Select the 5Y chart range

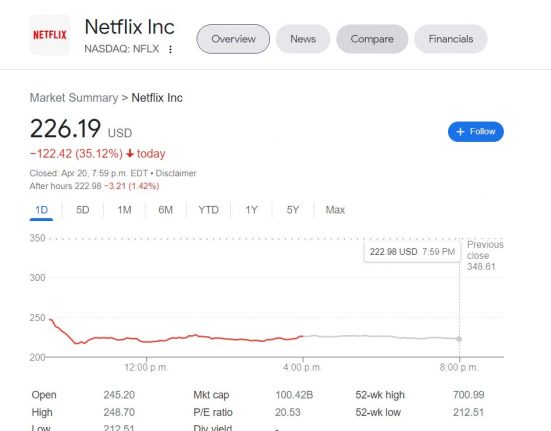coord(292,210)
